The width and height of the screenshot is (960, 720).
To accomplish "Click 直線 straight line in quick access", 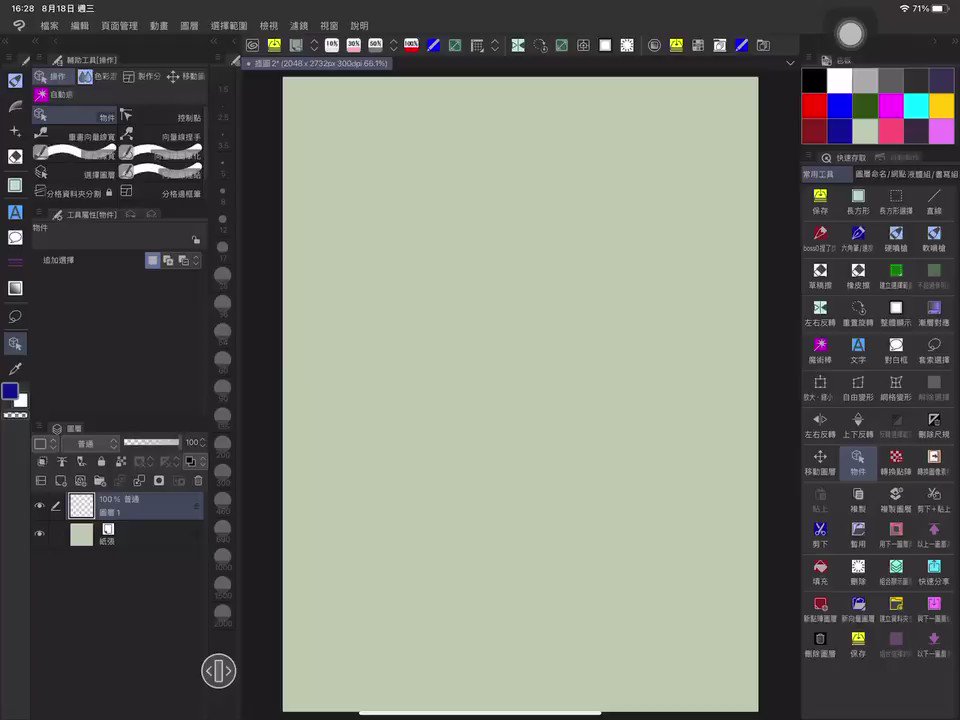I will pos(934,201).
